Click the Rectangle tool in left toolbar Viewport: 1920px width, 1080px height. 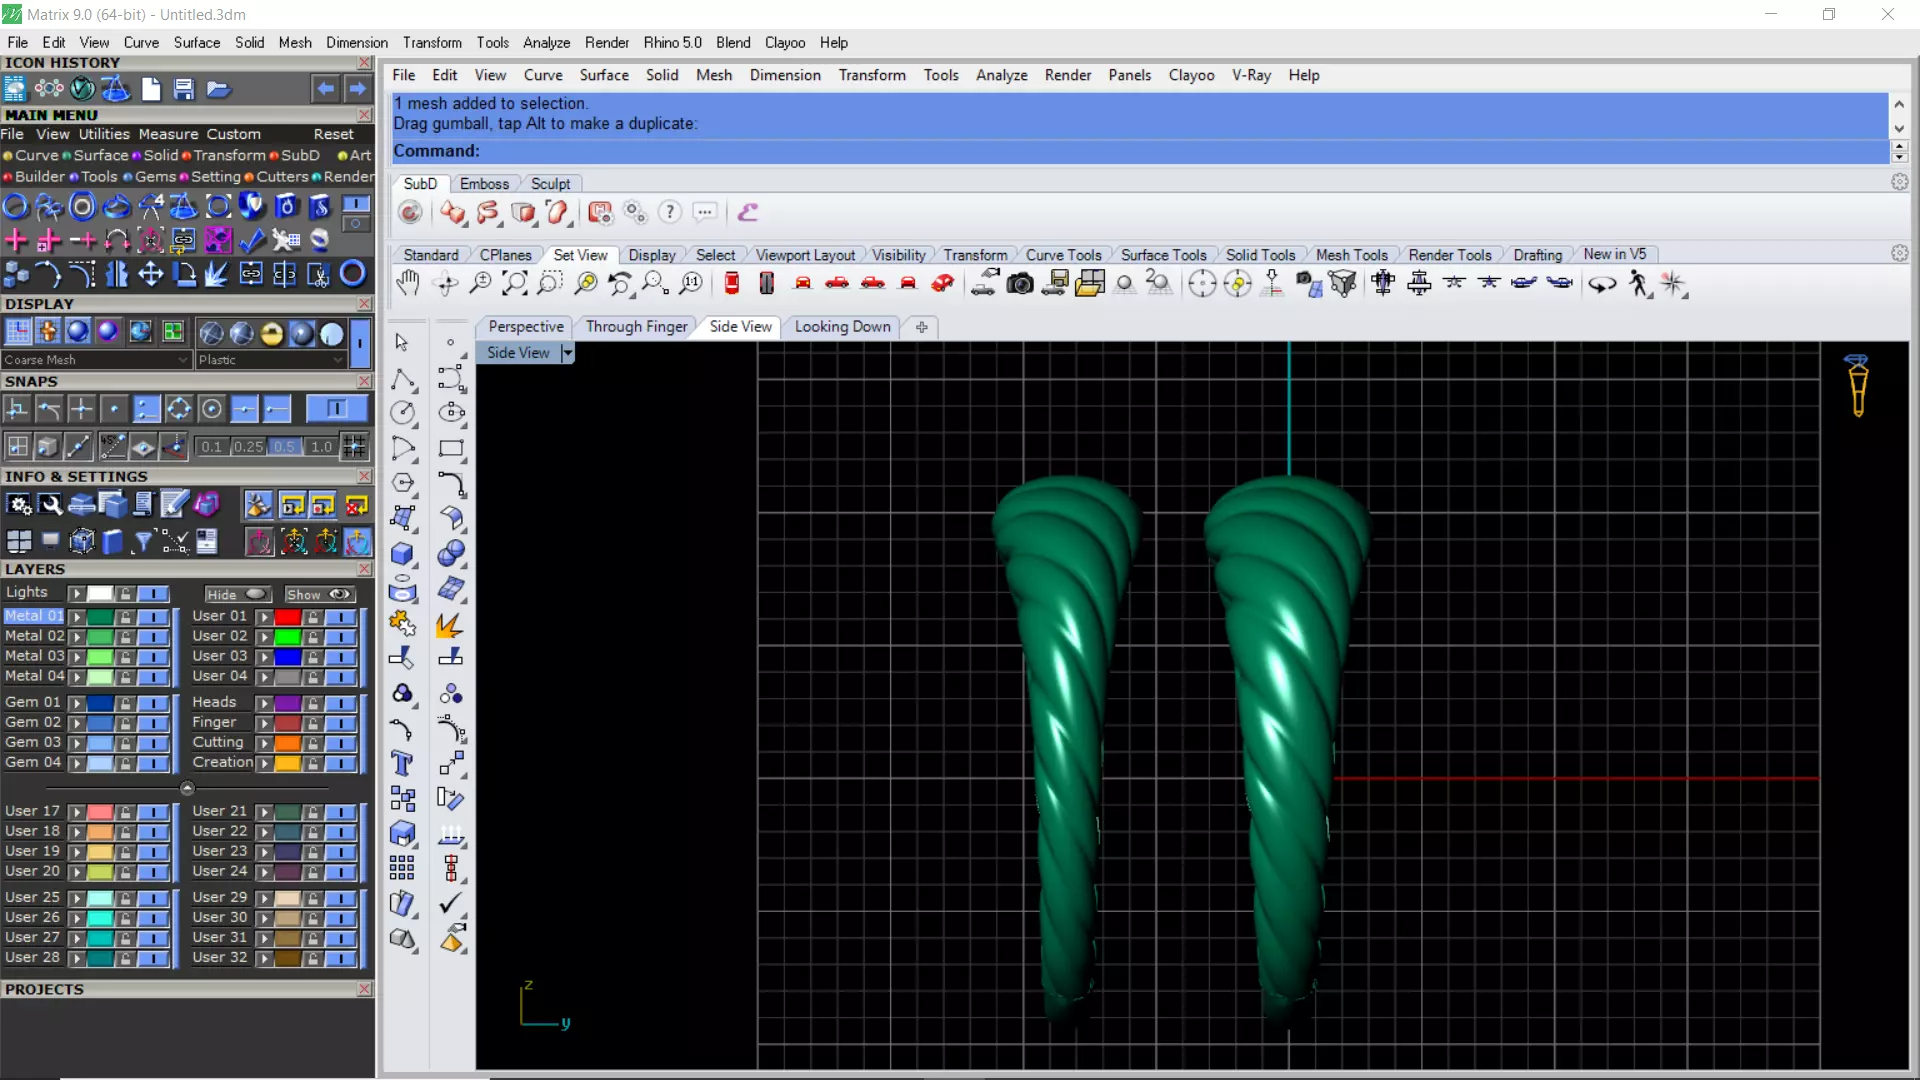pos(451,448)
